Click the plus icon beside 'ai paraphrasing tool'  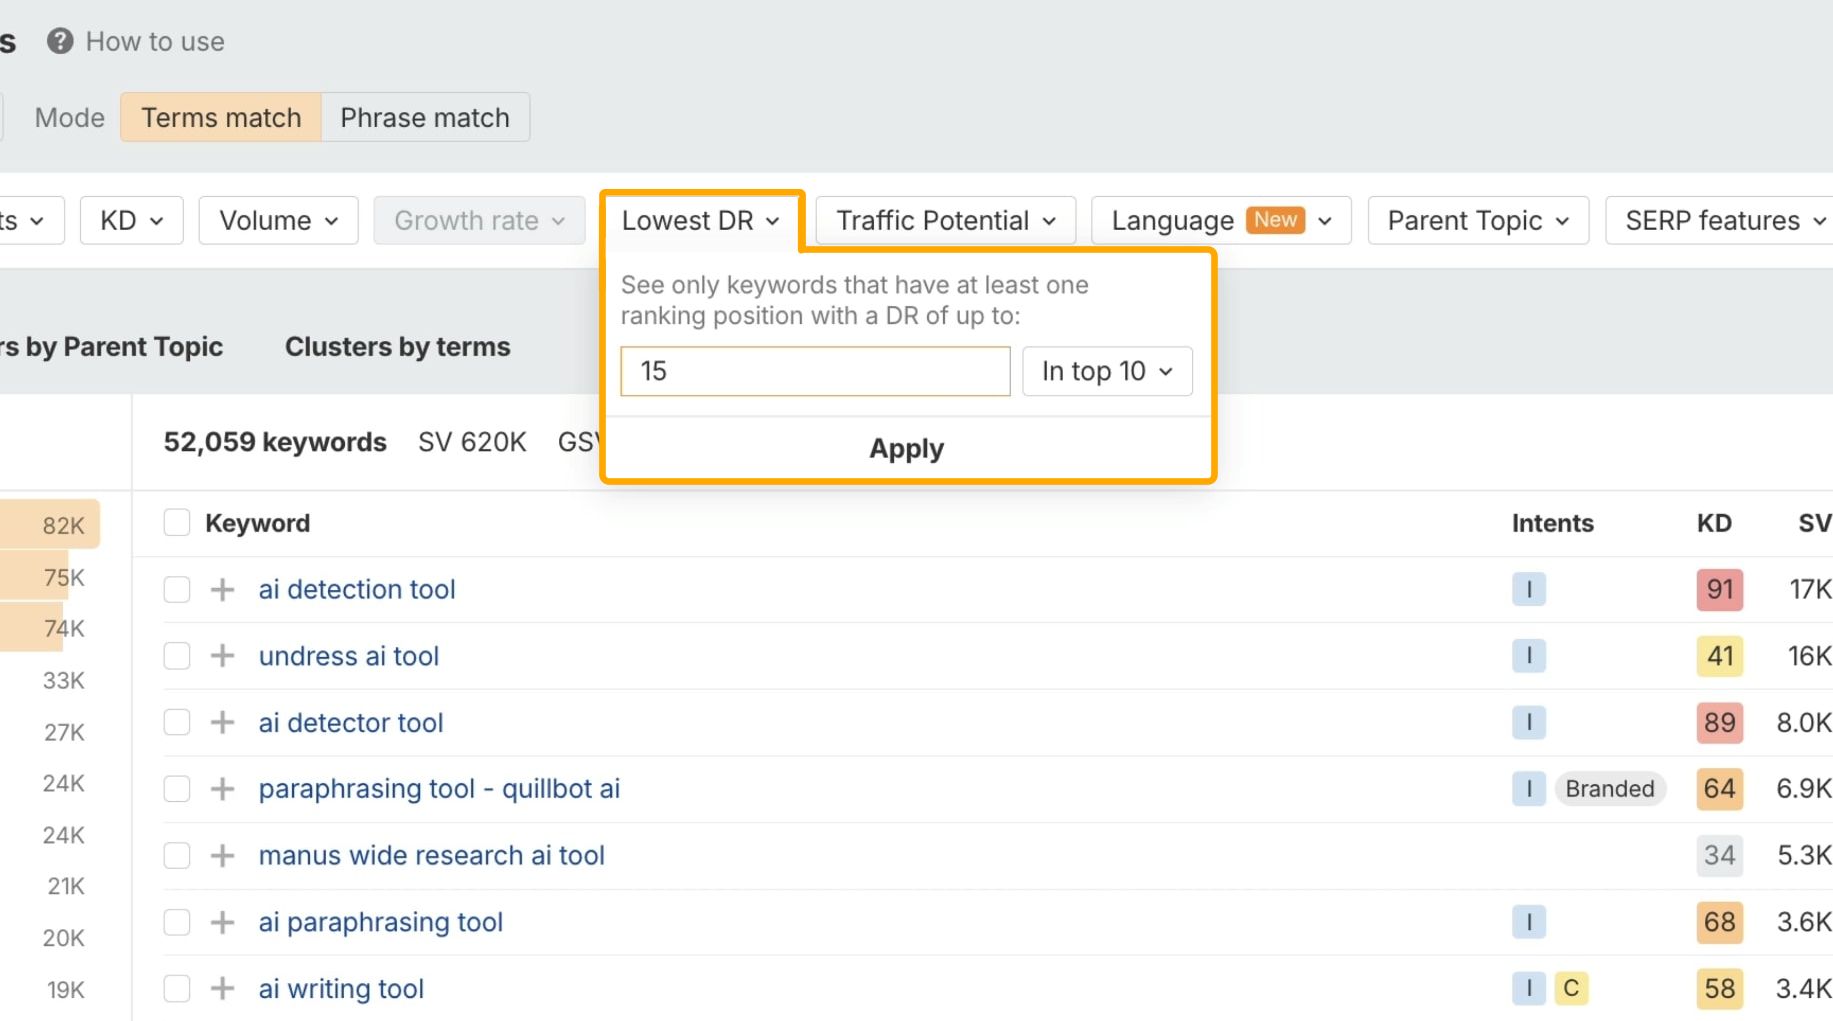[x=221, y=922]
